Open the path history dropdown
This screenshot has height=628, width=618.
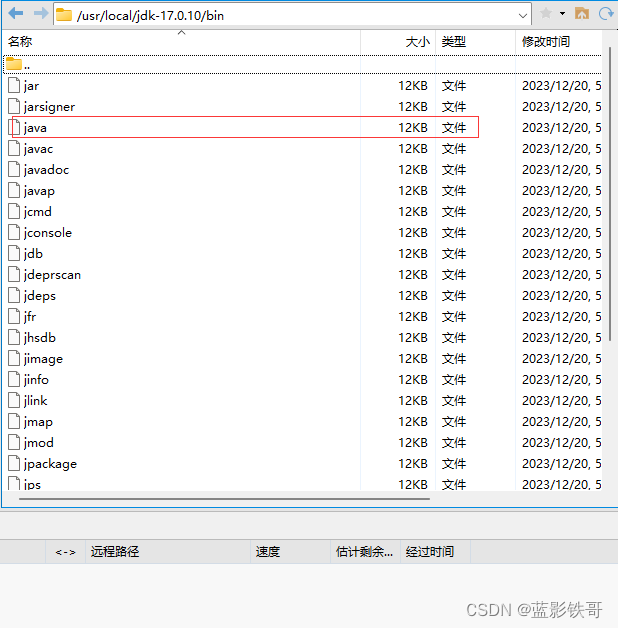(x=522, y=16)
